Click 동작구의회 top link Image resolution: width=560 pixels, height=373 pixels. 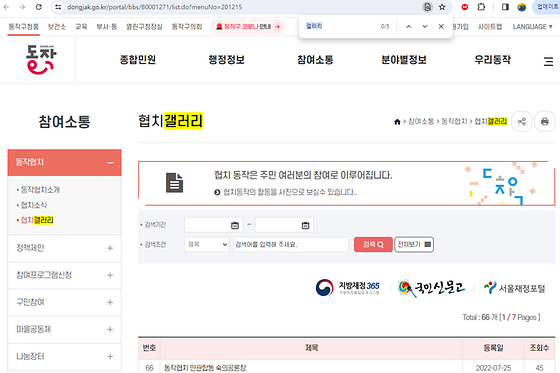pos(187,27)
